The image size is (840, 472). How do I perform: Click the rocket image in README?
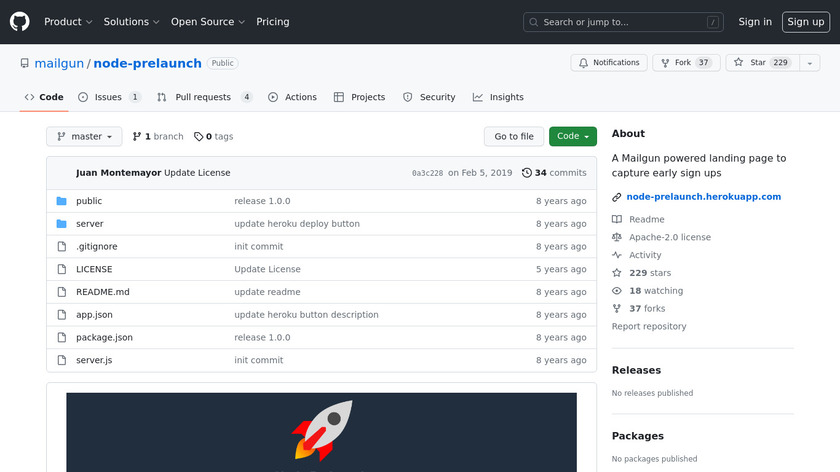tap(321, 430)
